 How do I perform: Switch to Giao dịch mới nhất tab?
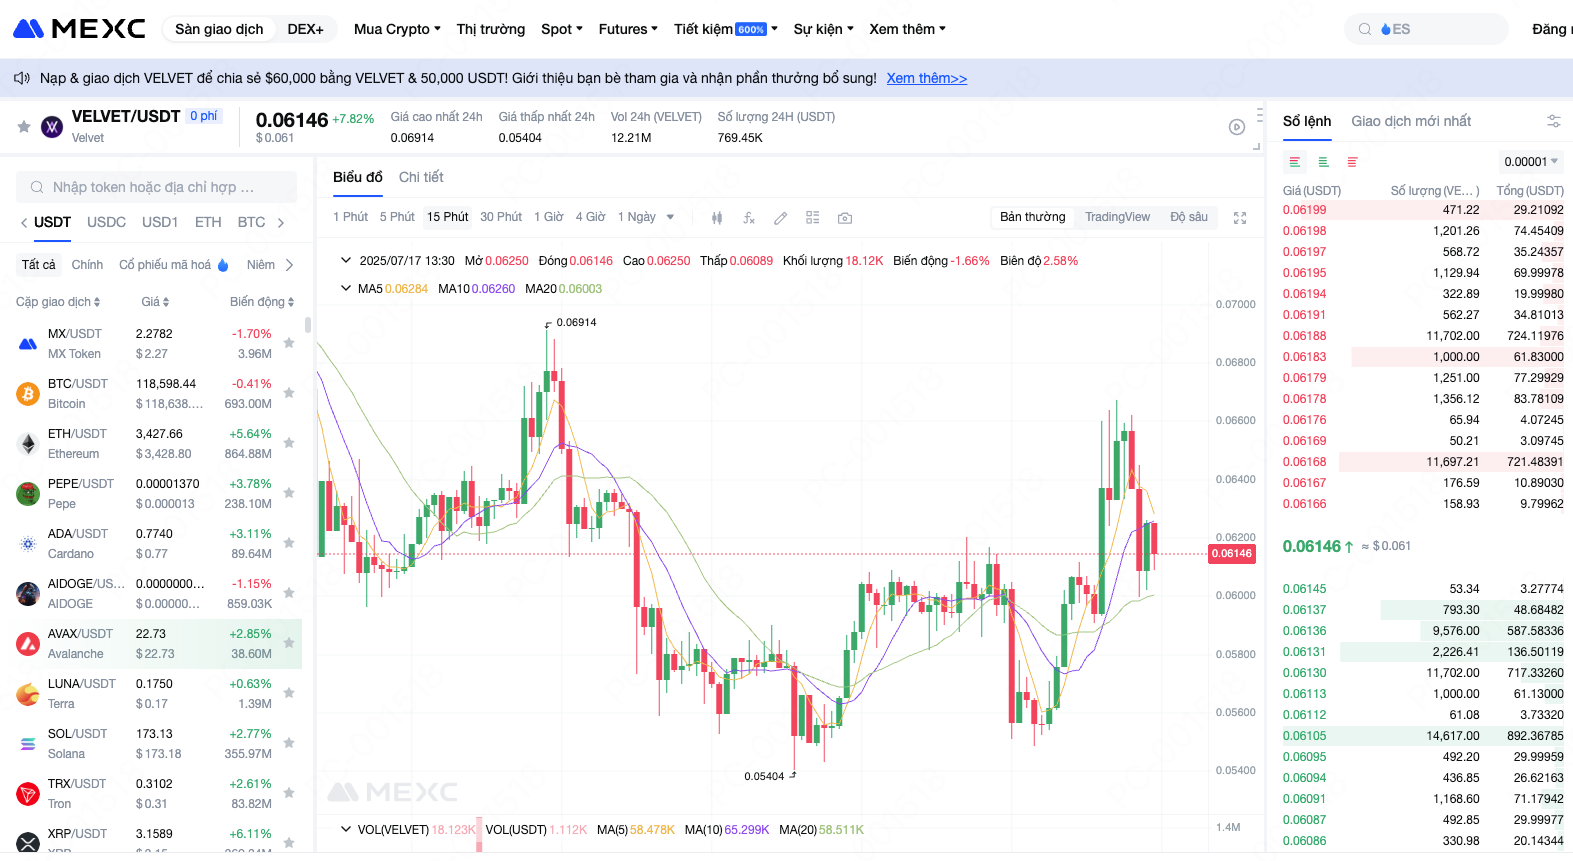coord(1411,121)
